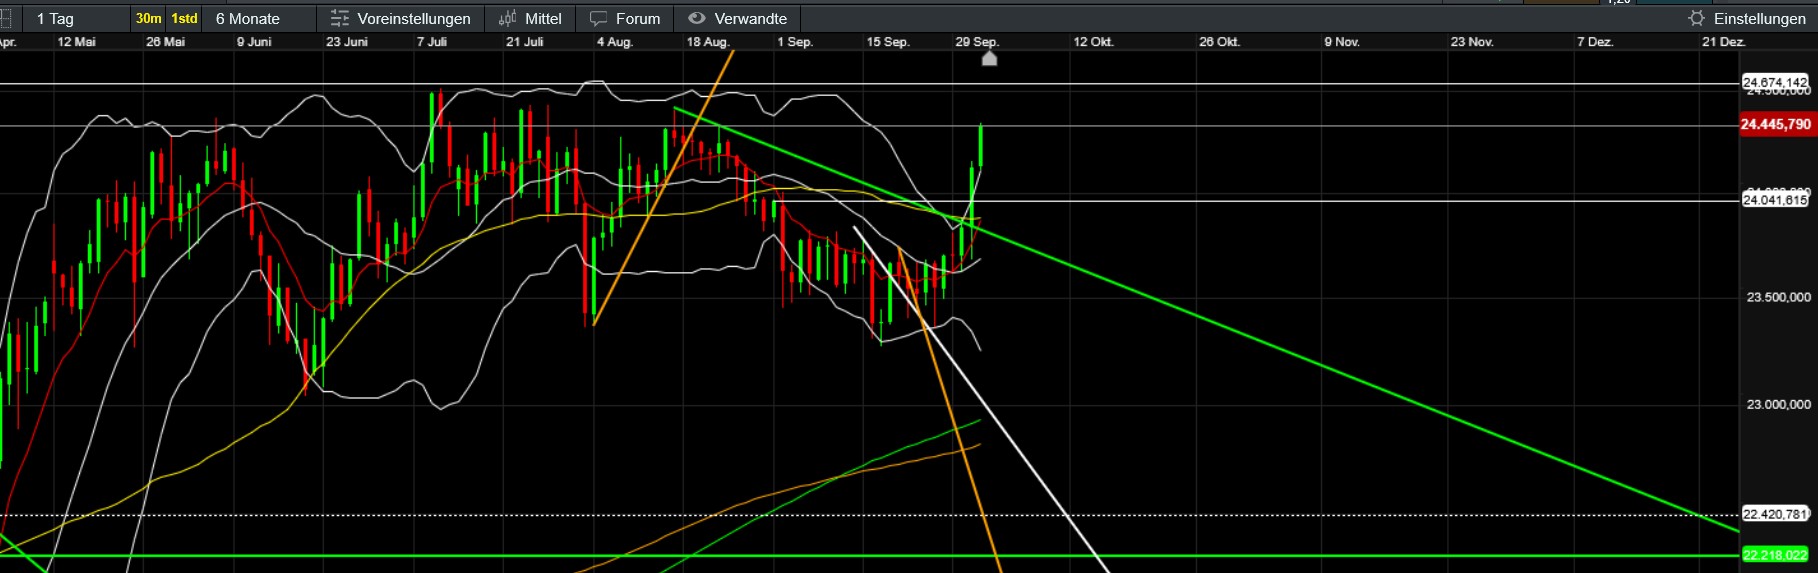The height and width of the screenshot is (573, 1818).
Task: Open the Einstellungen gear icon
Action: pyautogui.click(x=1696, y=18)
